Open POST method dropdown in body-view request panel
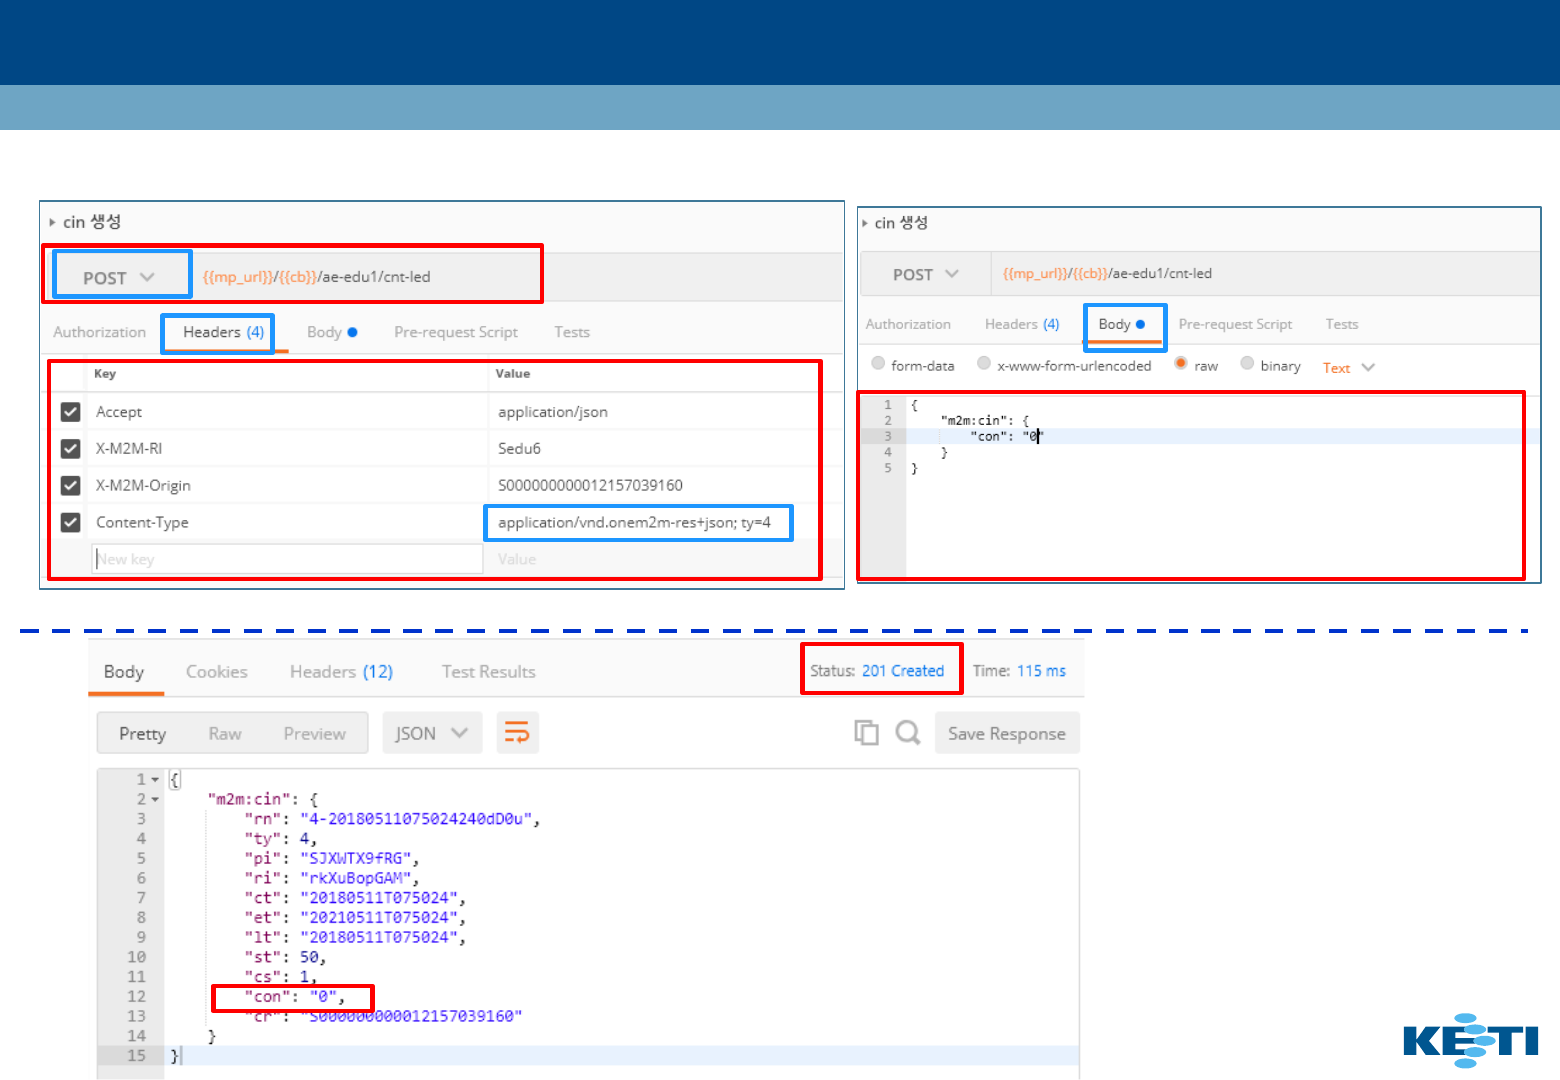Image resolution: width=1560 pixels, height=1080 pixels. [926, 274]
